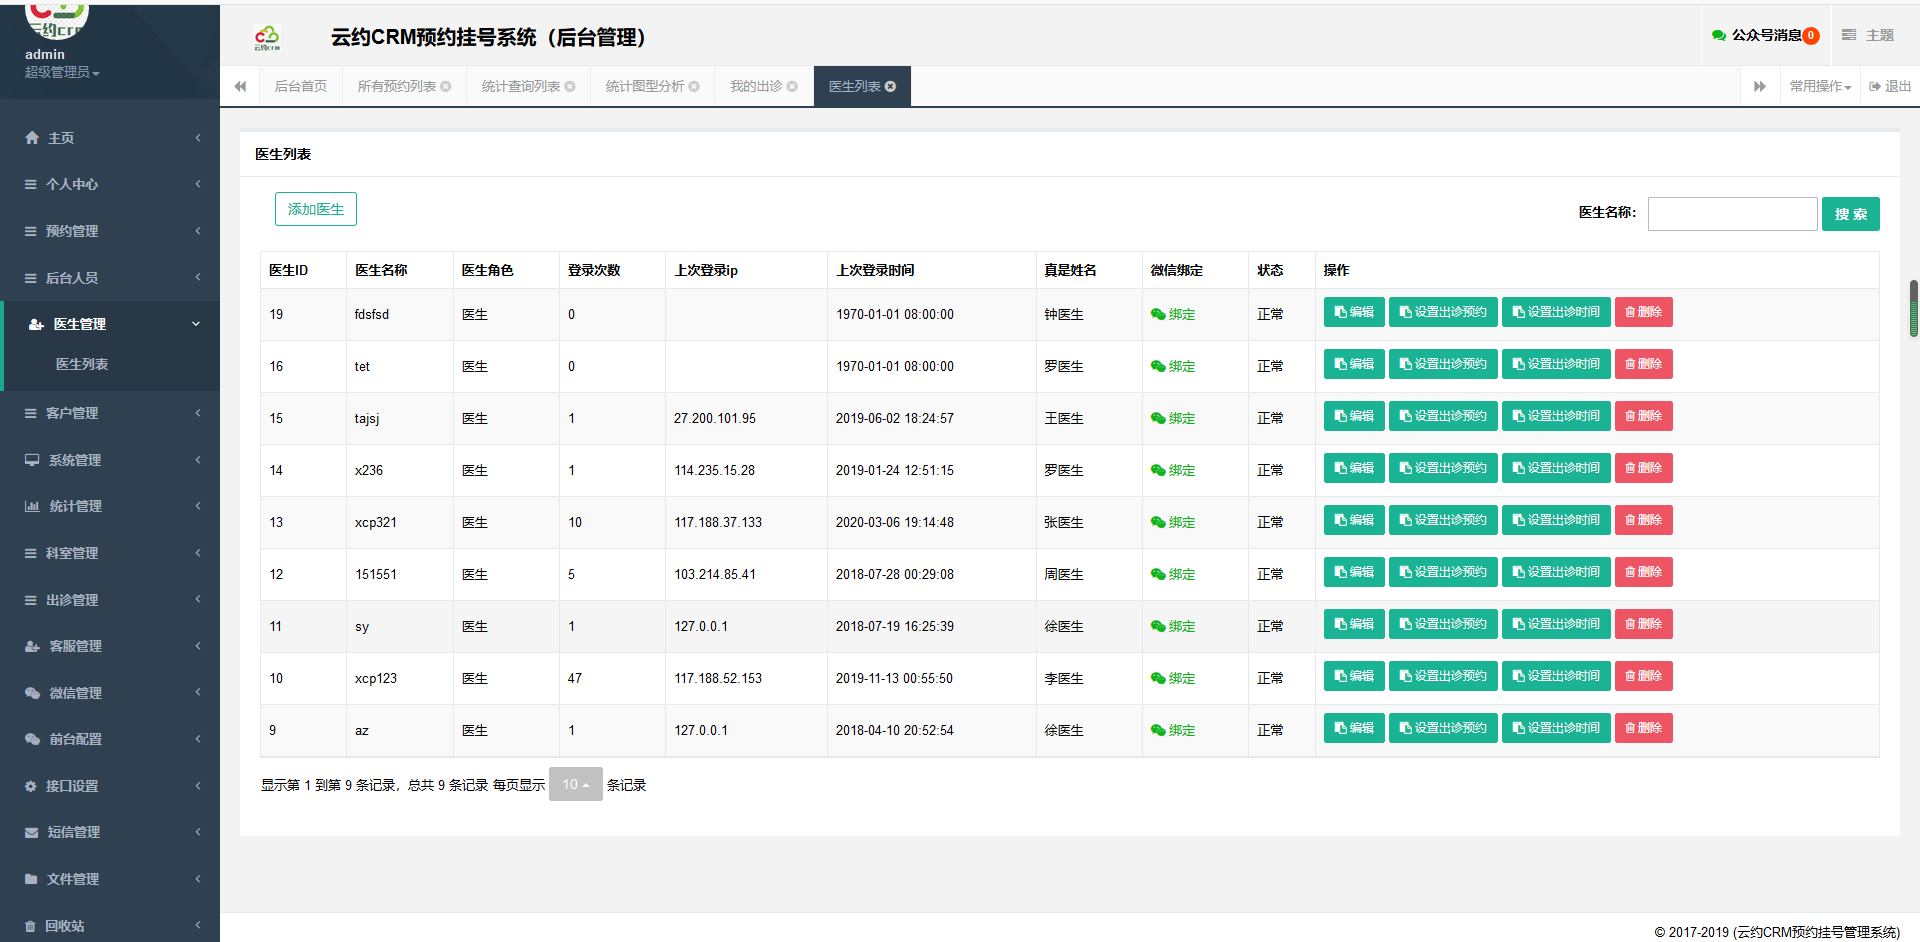Switch to the 后台首页 tab
1920x942 pixels.
coord(301,87)
